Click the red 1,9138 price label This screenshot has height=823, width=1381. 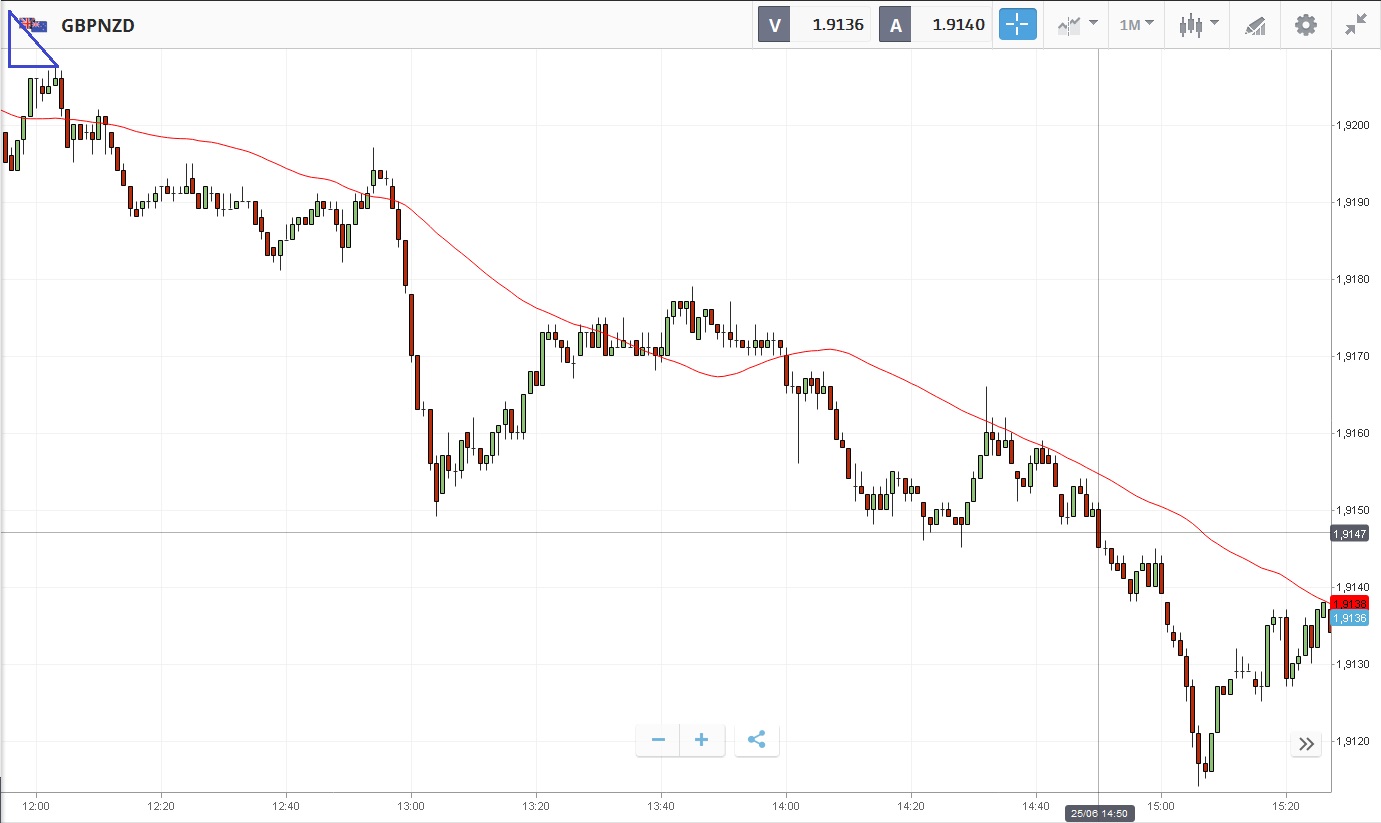(x=1349, y=603)
